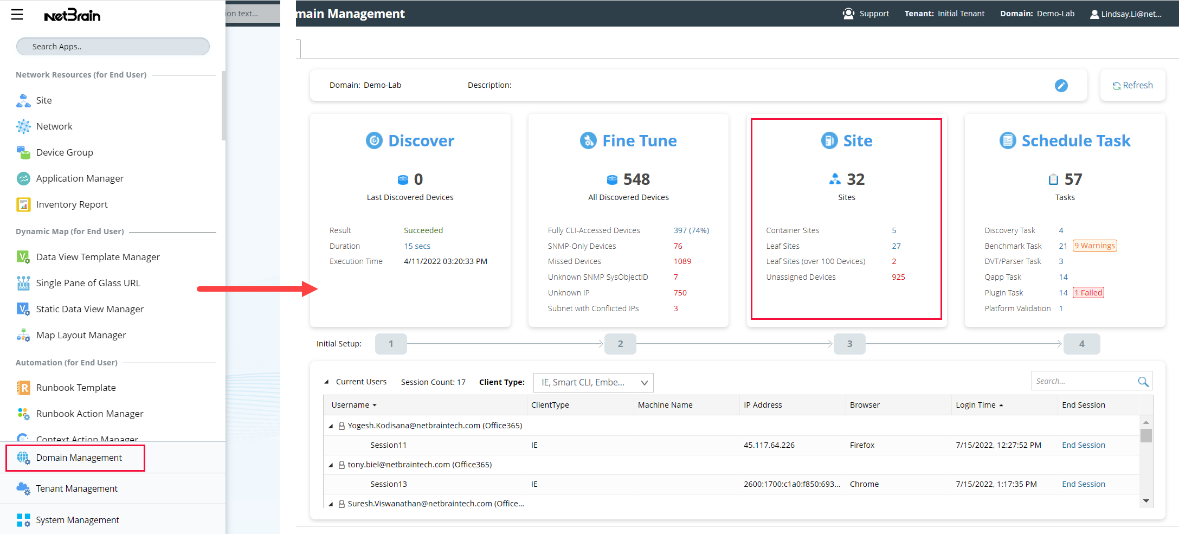Screen dimensions: 1179x534
Task: Click the Device Group icon
Action: 23,153
